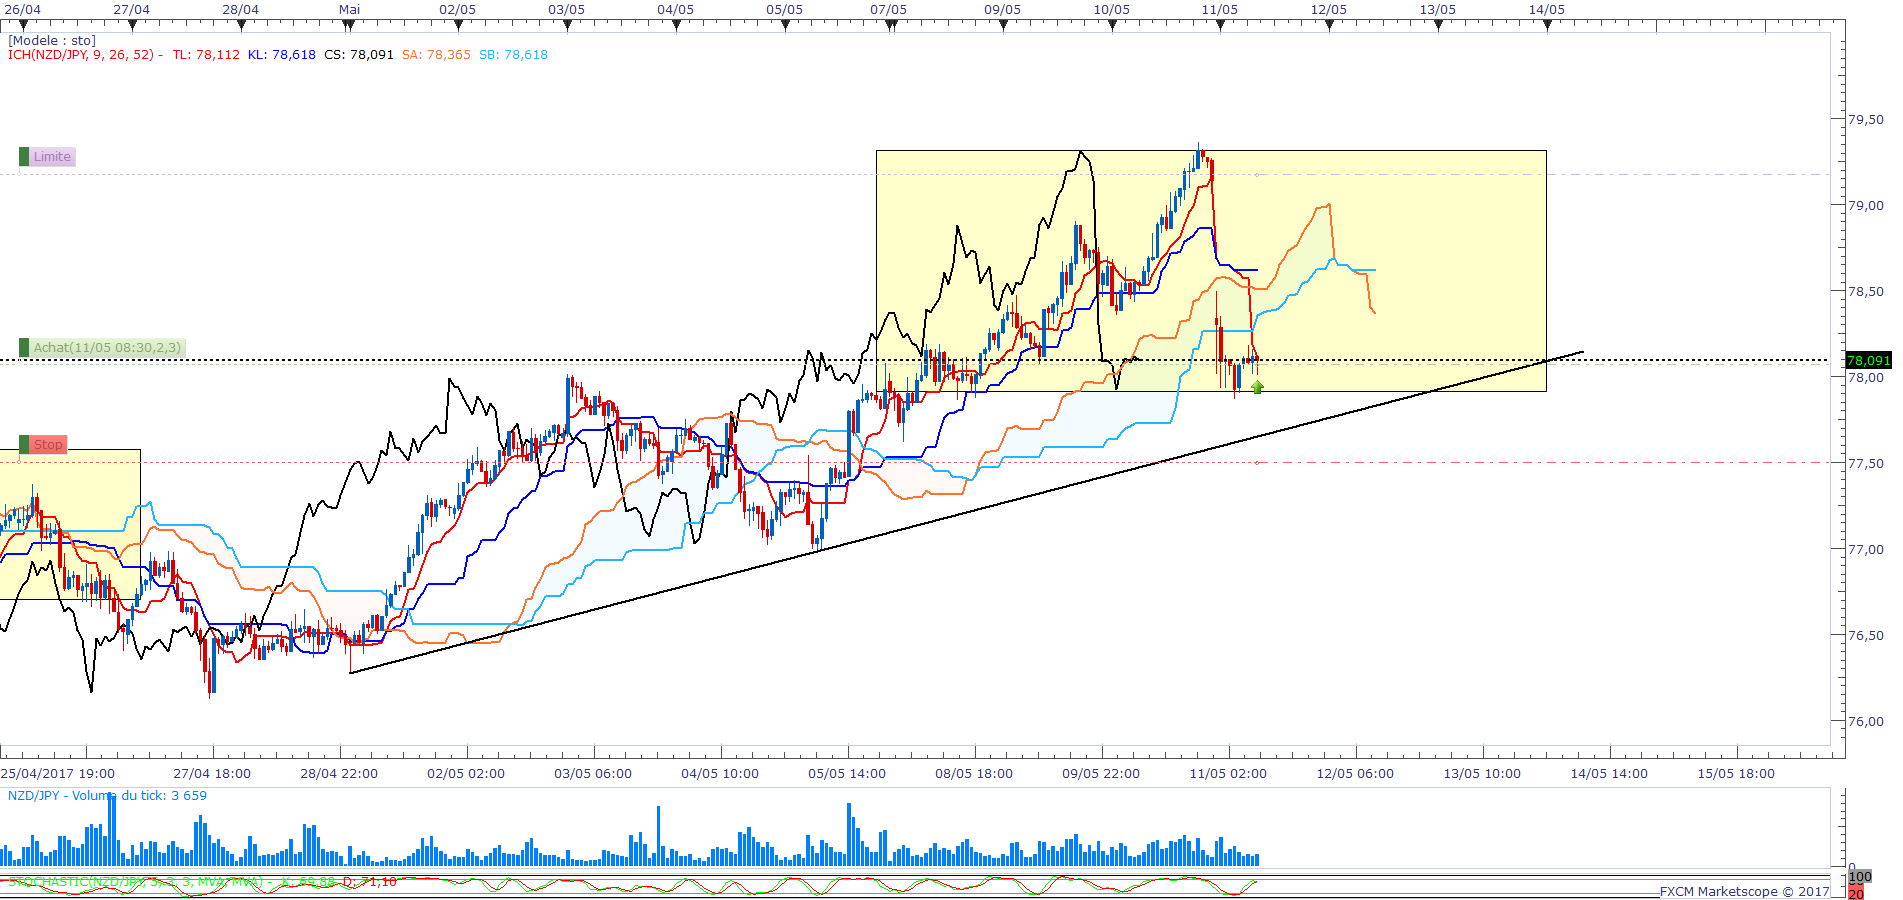
Task: Click the 79,00 price axis label
Action: coord(1866,206)
